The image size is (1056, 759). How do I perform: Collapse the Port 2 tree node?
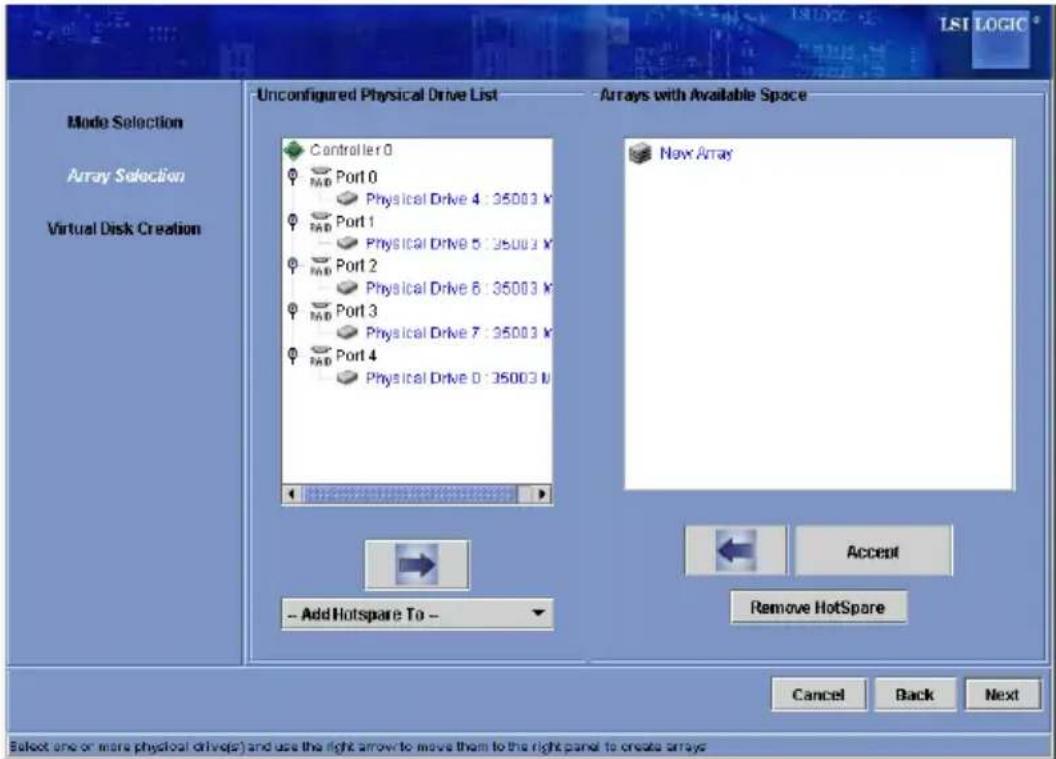click(x=292, y=266)
